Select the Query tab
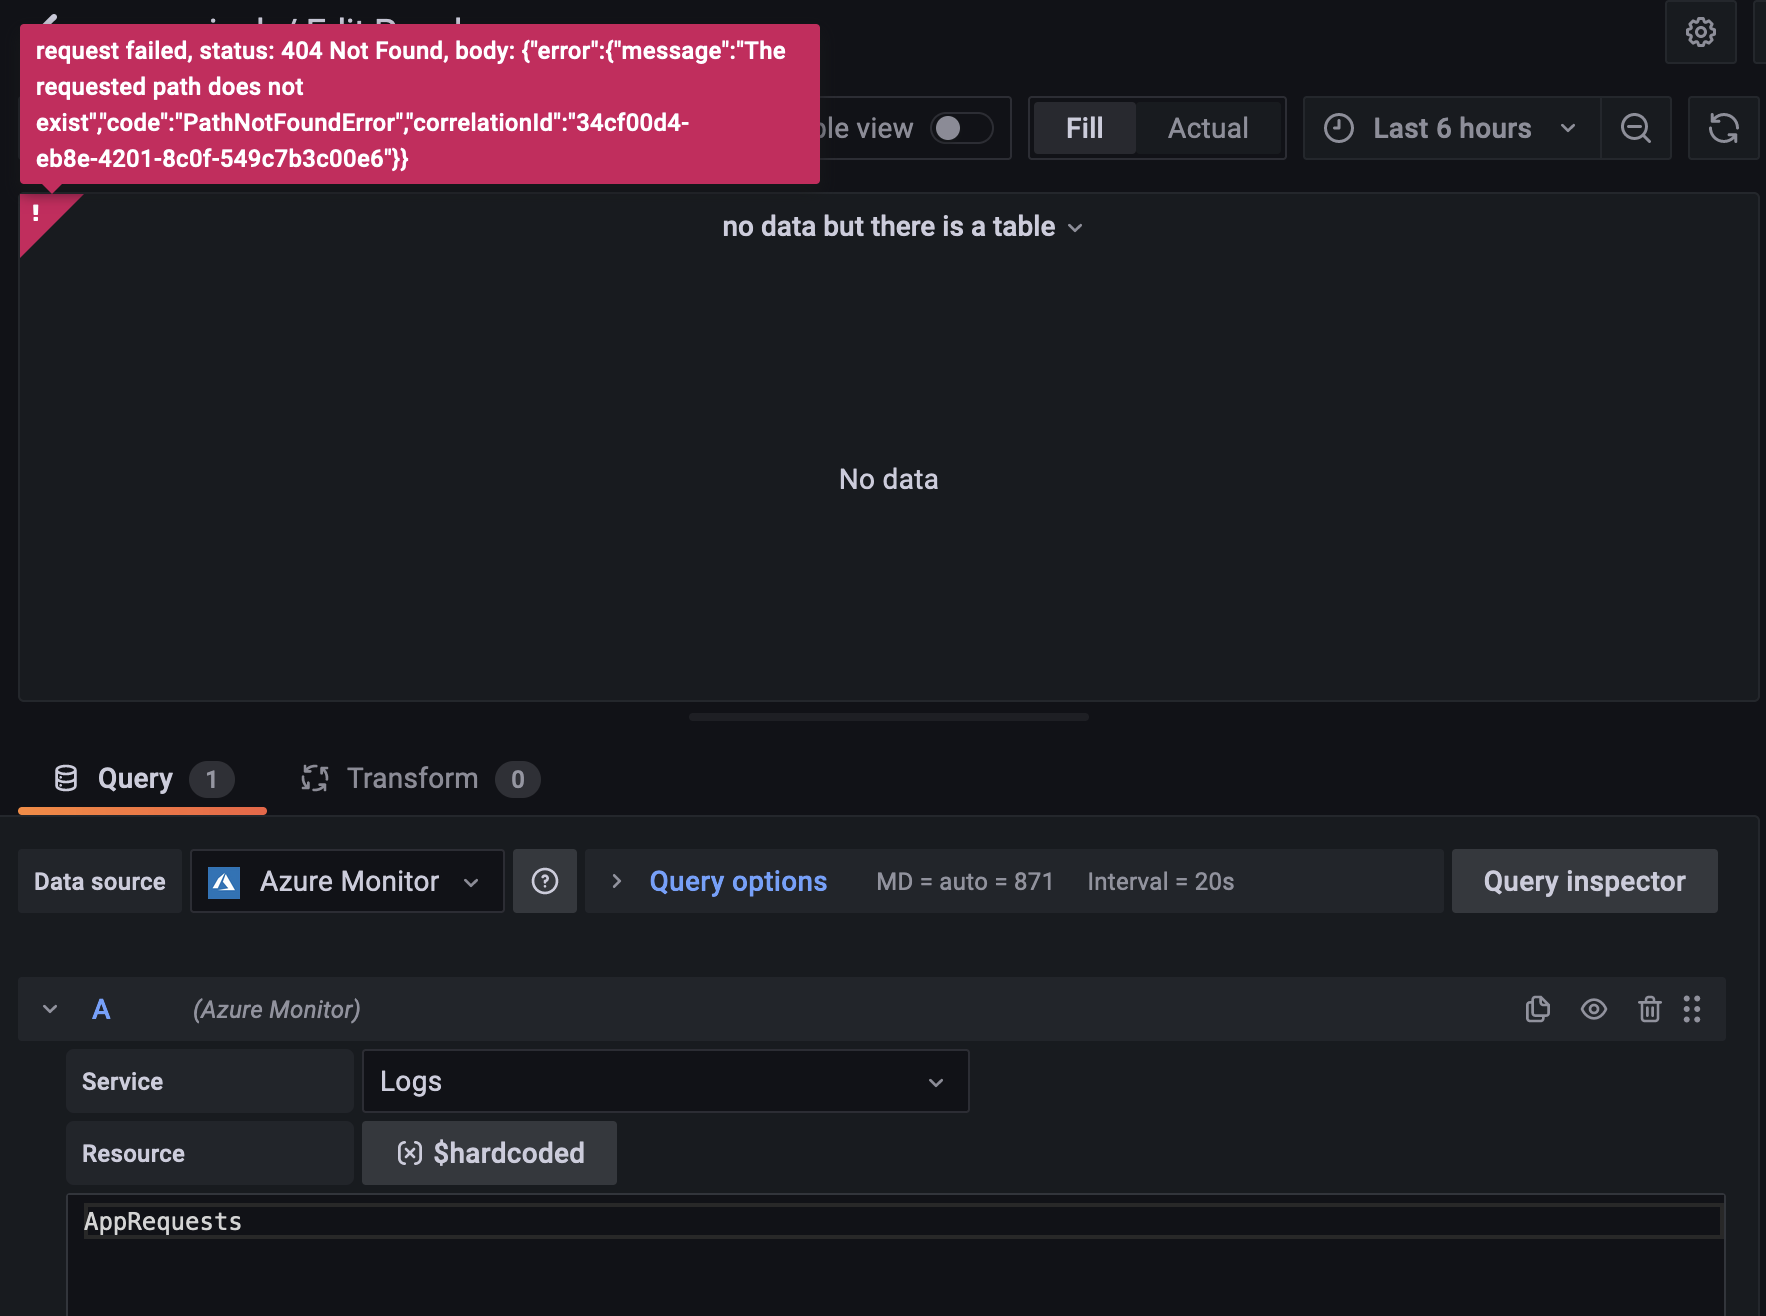This screenshot has height=1316, width=1766. [x=135, y=778]
